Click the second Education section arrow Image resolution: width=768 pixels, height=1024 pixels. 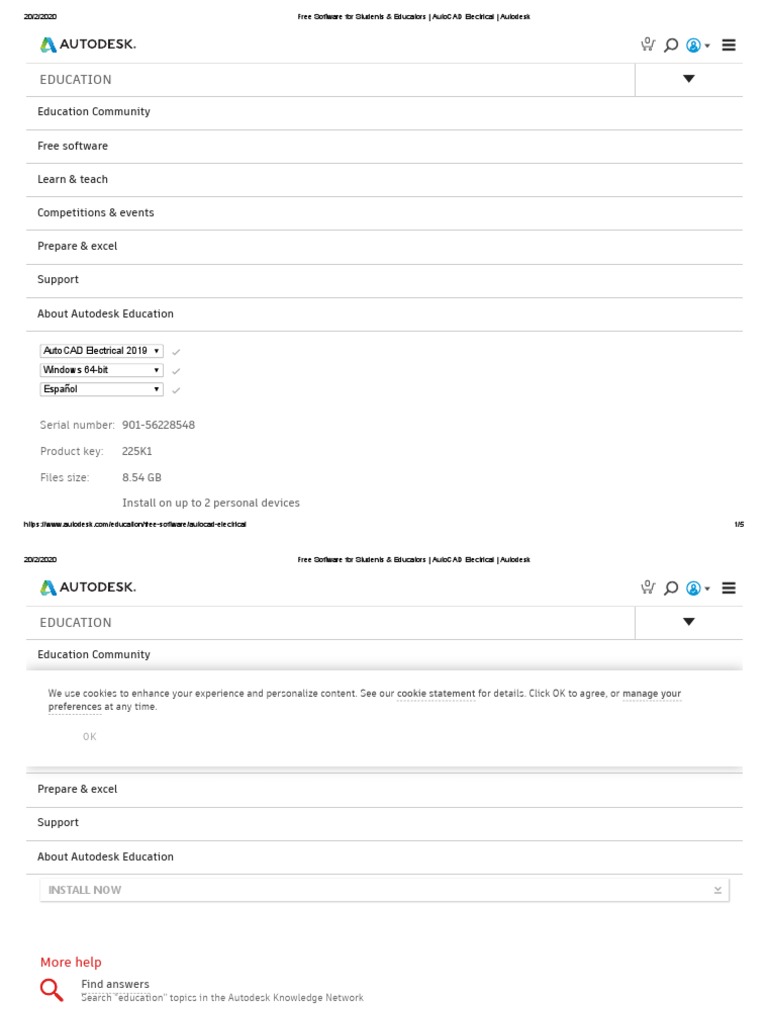[x=689, y=622]
